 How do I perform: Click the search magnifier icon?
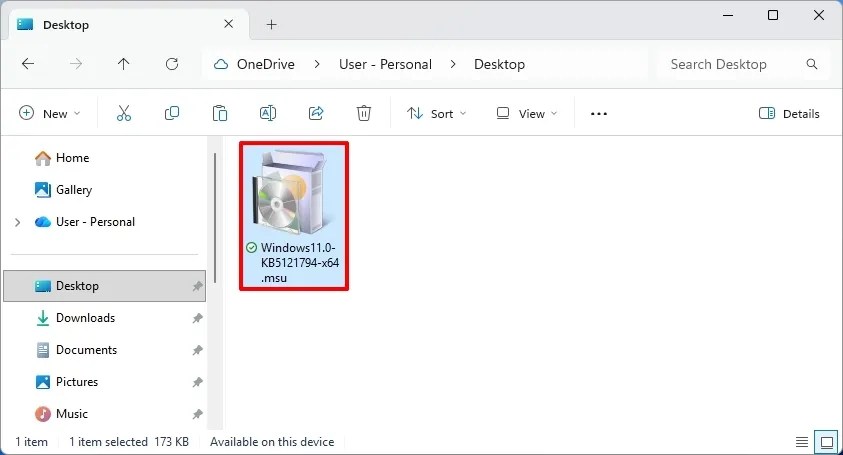(812, 65)
